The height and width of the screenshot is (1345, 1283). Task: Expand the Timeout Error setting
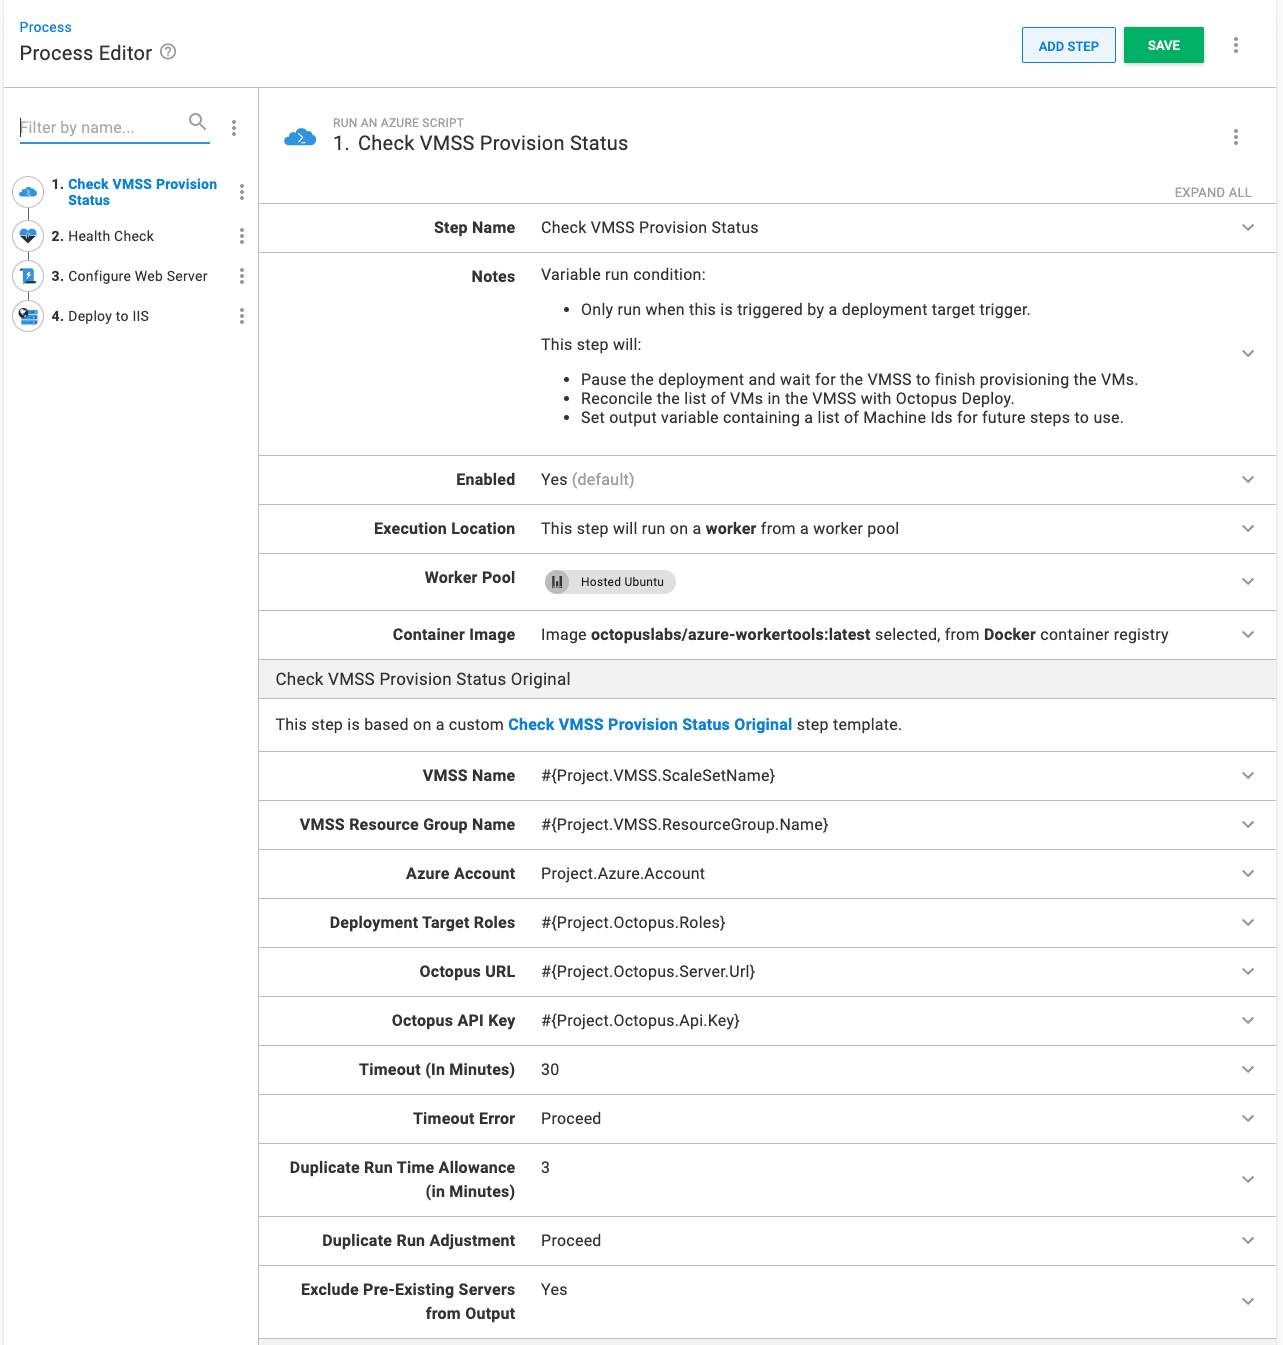point(1247,1119)
